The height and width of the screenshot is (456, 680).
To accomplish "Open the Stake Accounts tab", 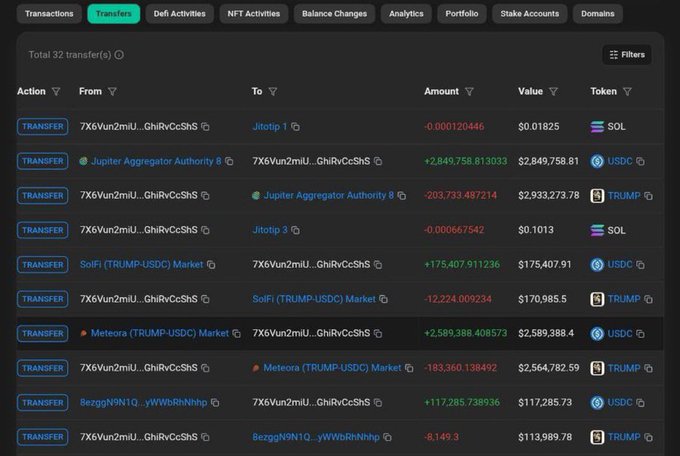I will pos(530,13).
